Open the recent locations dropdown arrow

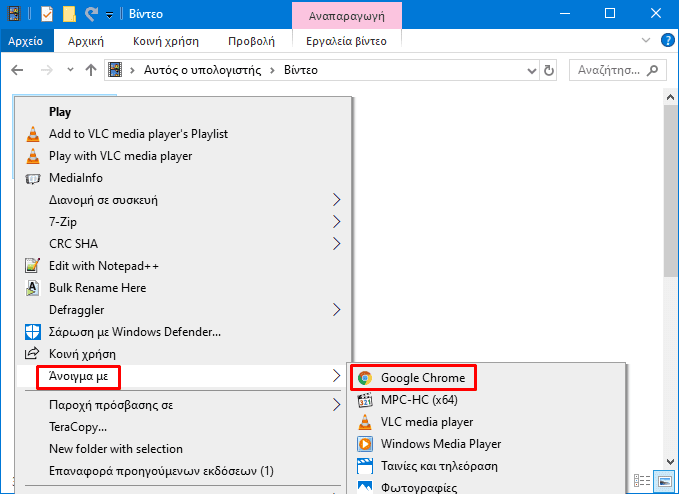pos(69,70)
